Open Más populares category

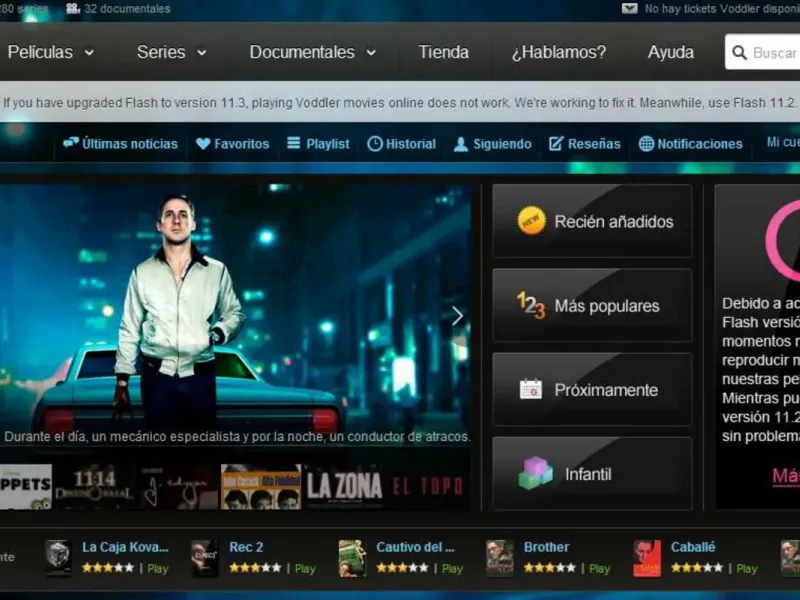pos(592,305)
